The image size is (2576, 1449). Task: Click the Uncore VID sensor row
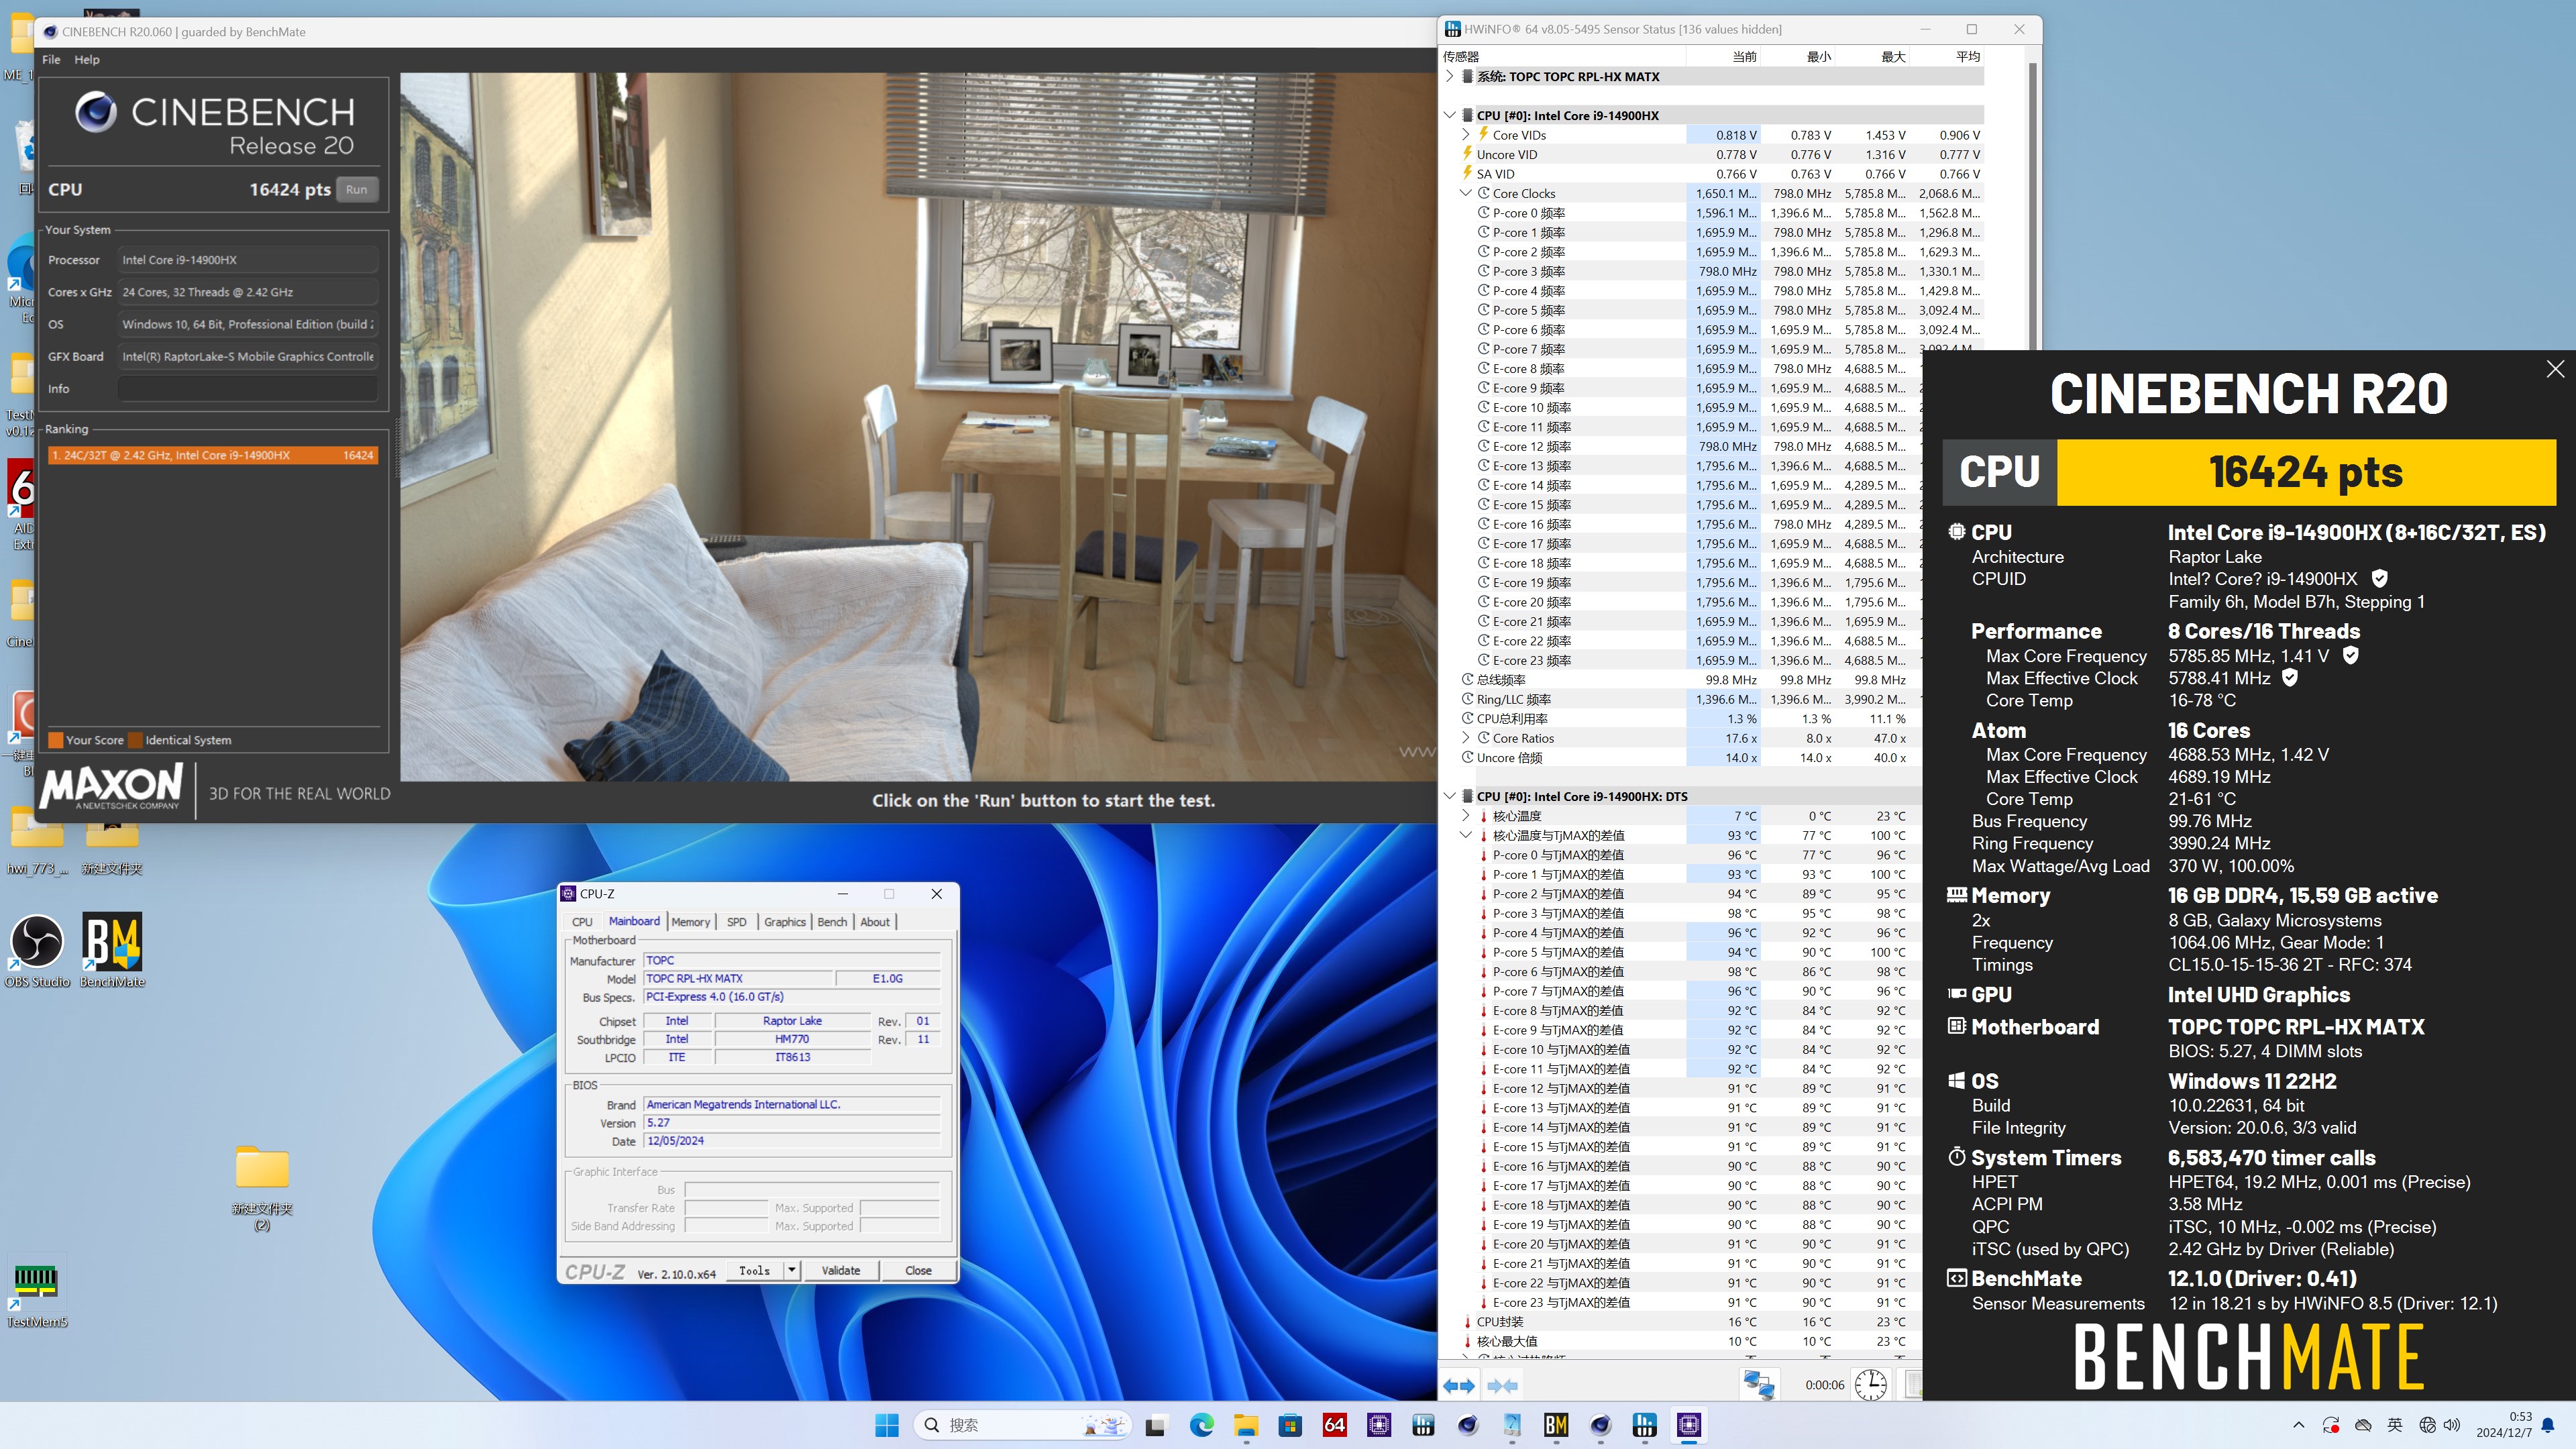tap(1710, 155)
